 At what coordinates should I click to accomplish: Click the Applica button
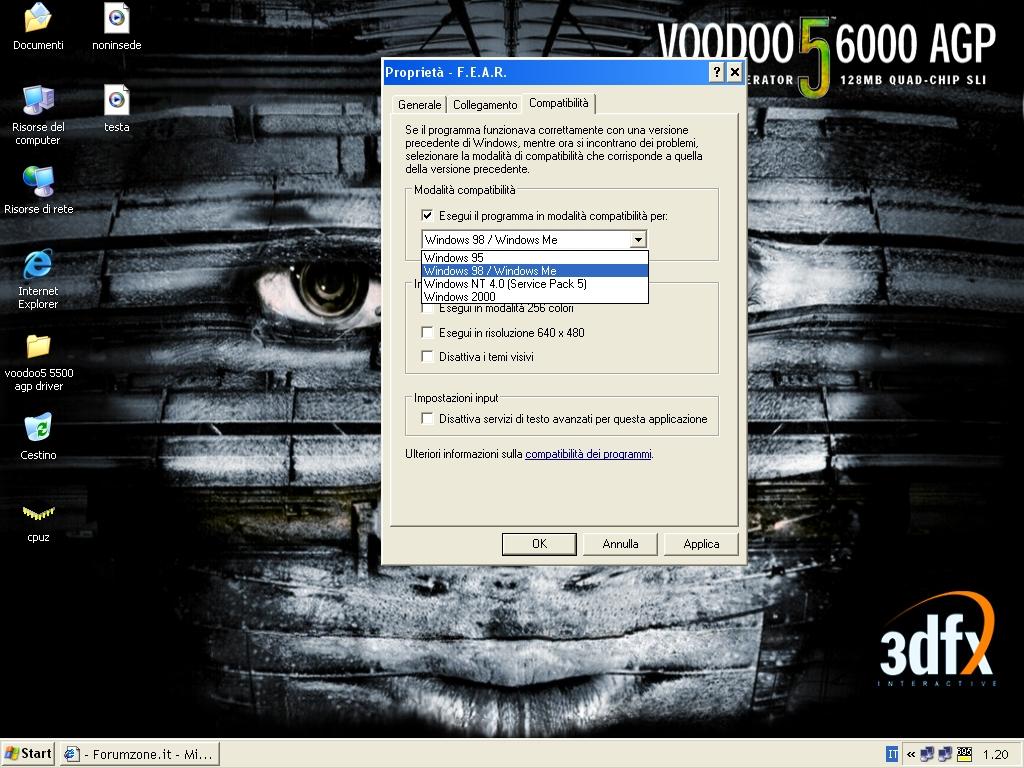coord(701,544)
